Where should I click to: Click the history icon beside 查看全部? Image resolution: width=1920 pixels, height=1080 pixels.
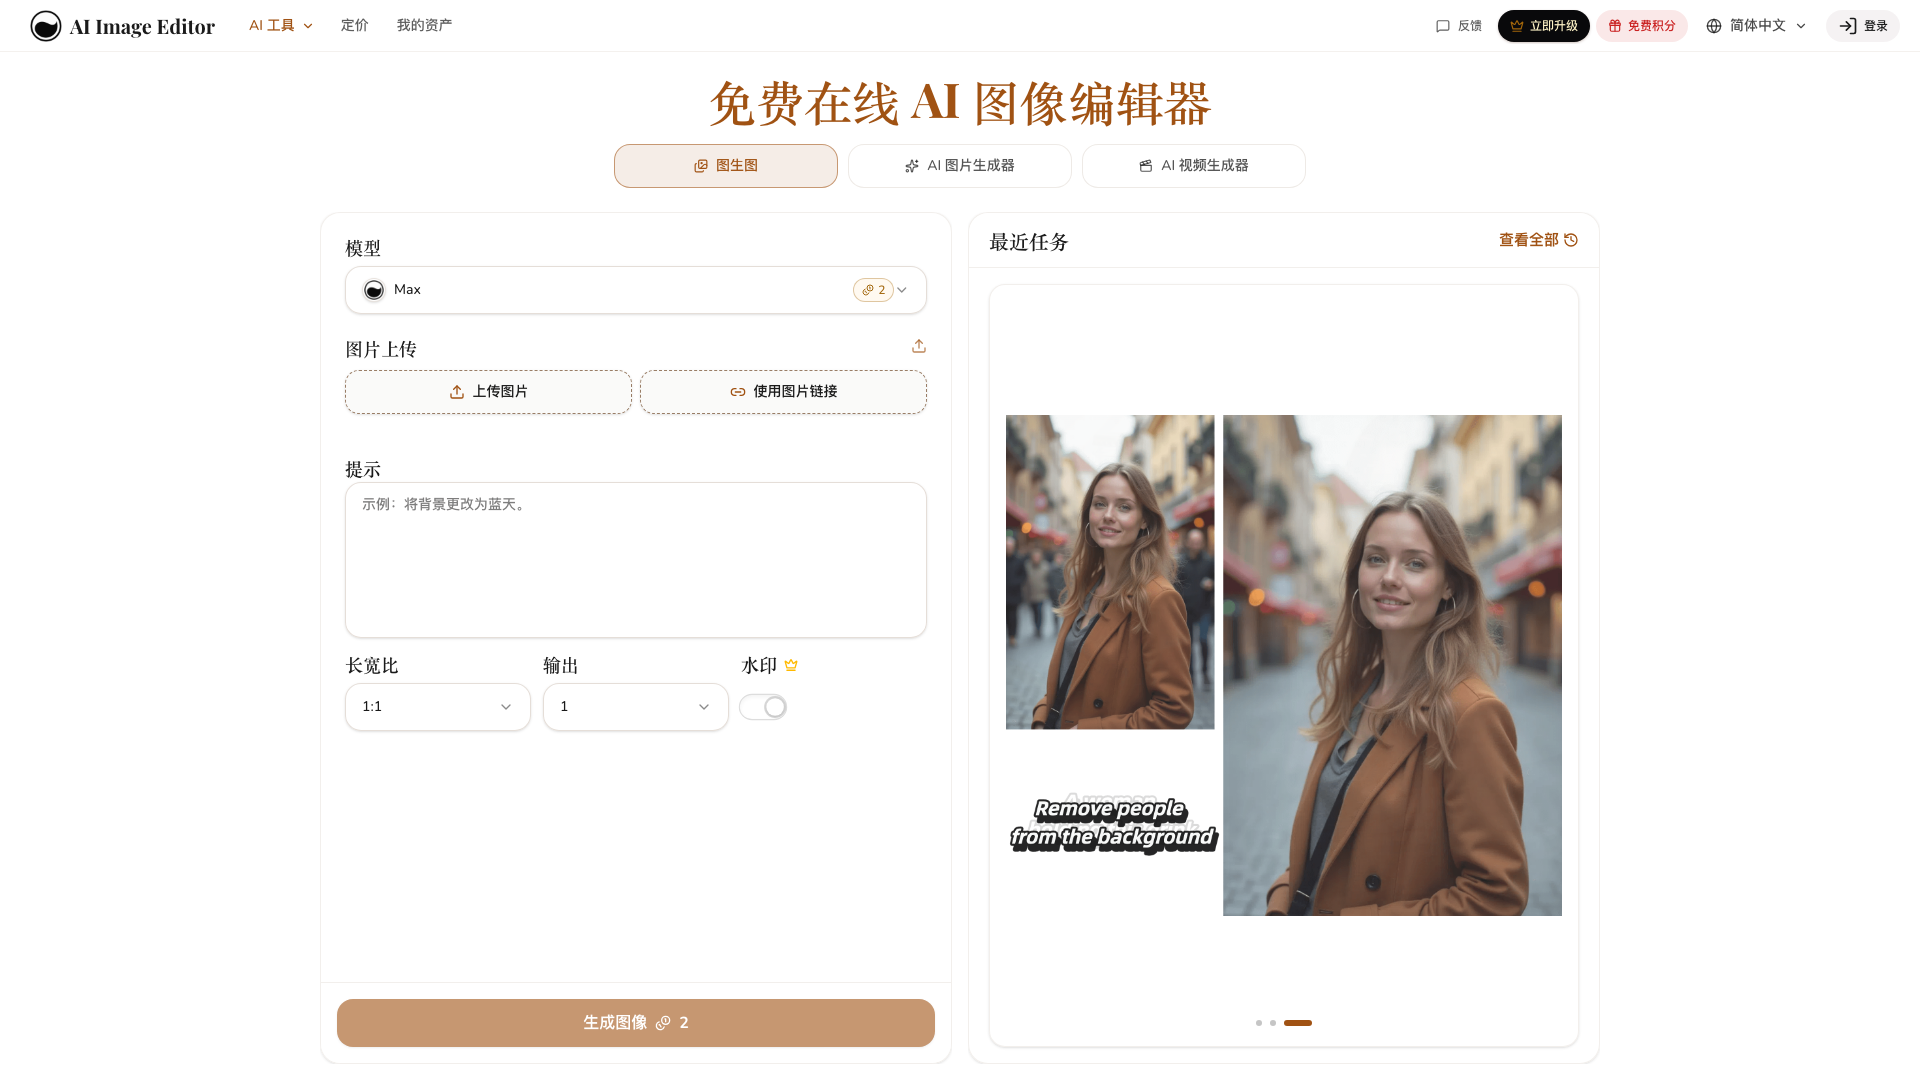coord(1571,240)
